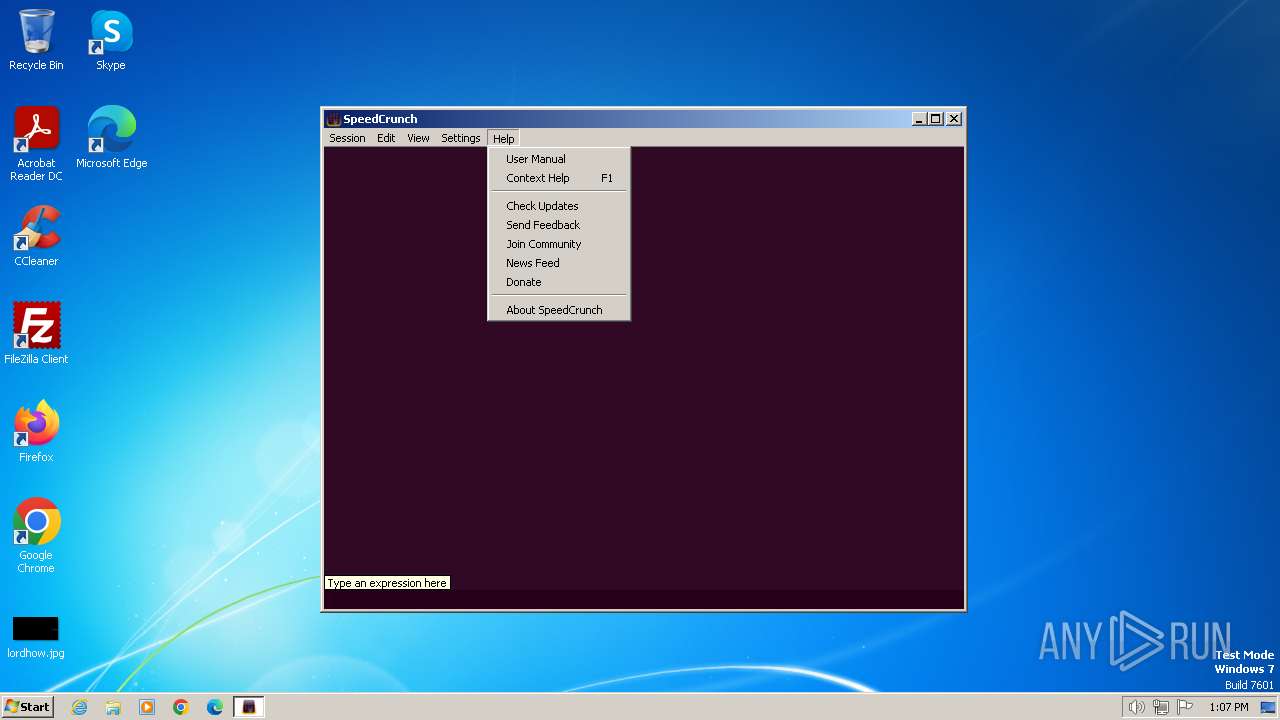This screenshot has height=720, width=1280.
Task: Select the lordhow.jpg file on desktop
Action: point(36,637)
